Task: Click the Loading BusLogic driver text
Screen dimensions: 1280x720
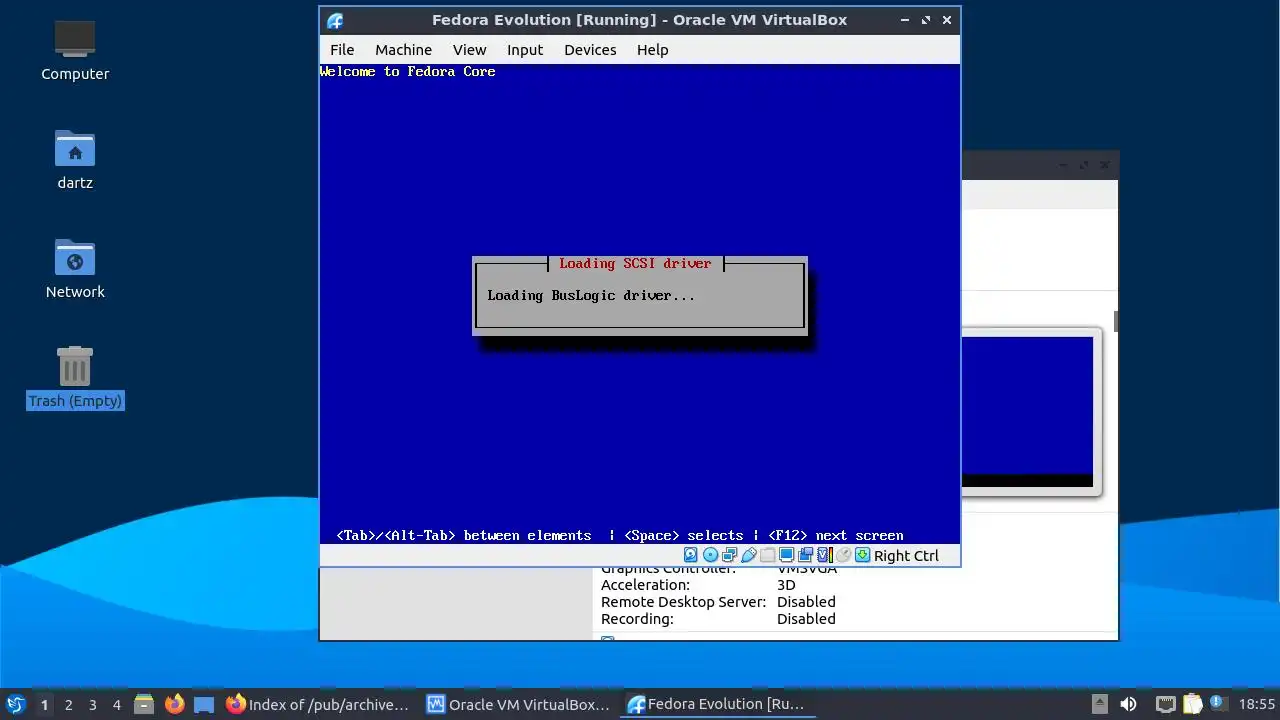Action: click(x=590, y=295)
